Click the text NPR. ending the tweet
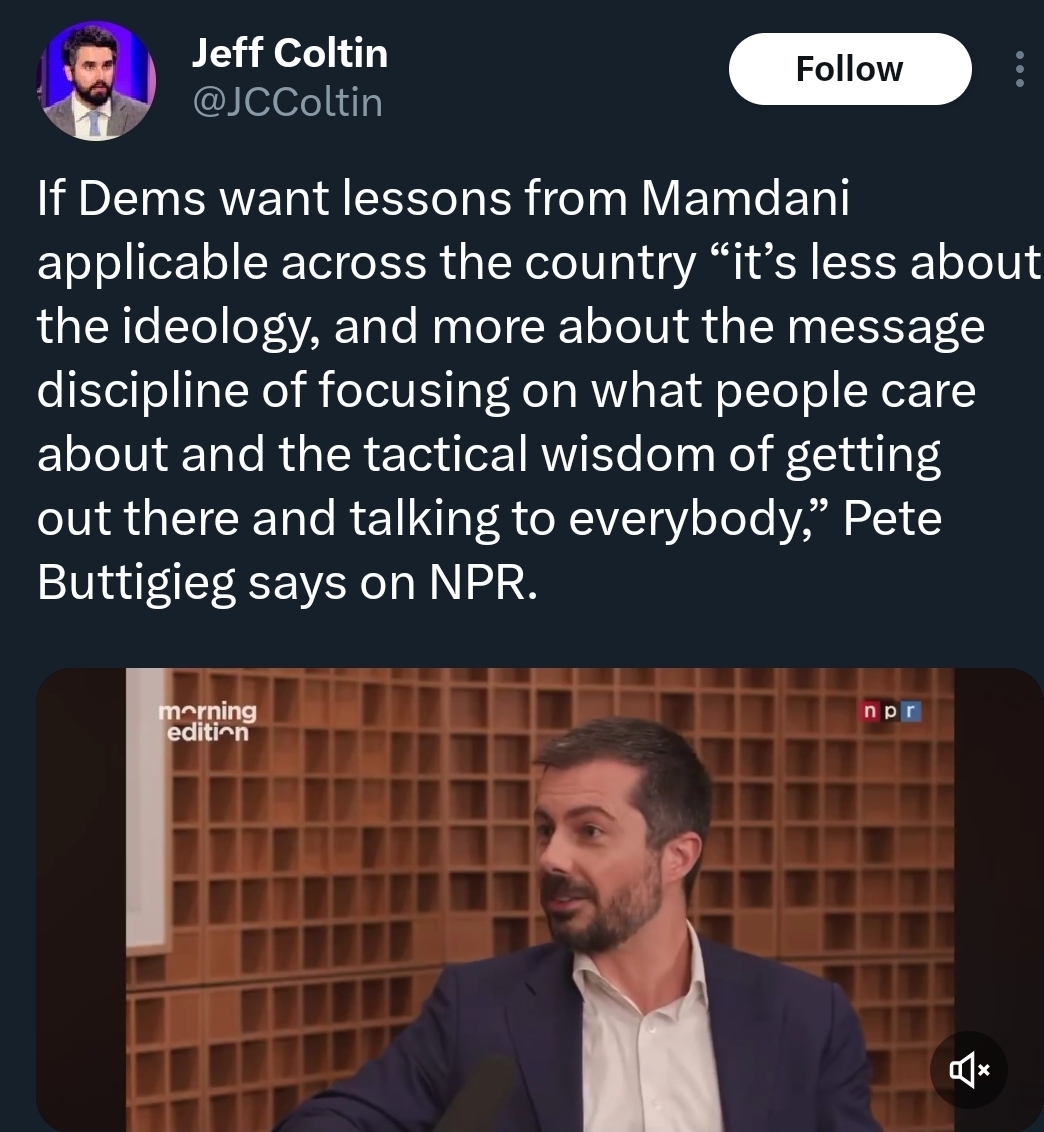 tap(483, 582)
